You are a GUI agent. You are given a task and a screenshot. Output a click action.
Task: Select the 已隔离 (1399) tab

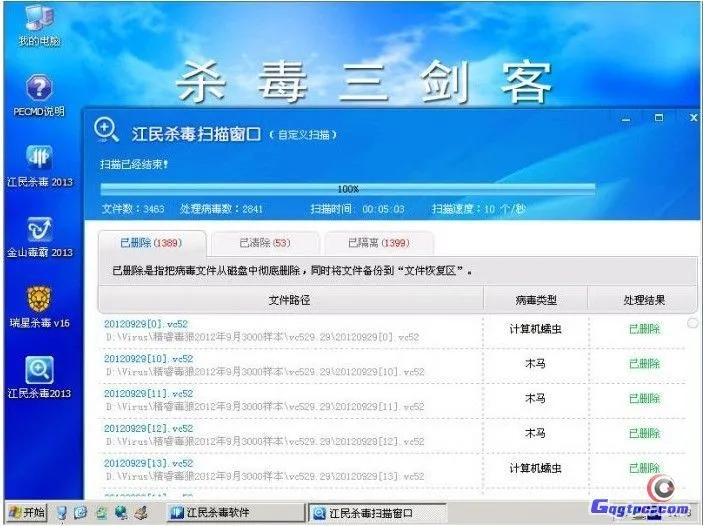[x=379, y=243]
